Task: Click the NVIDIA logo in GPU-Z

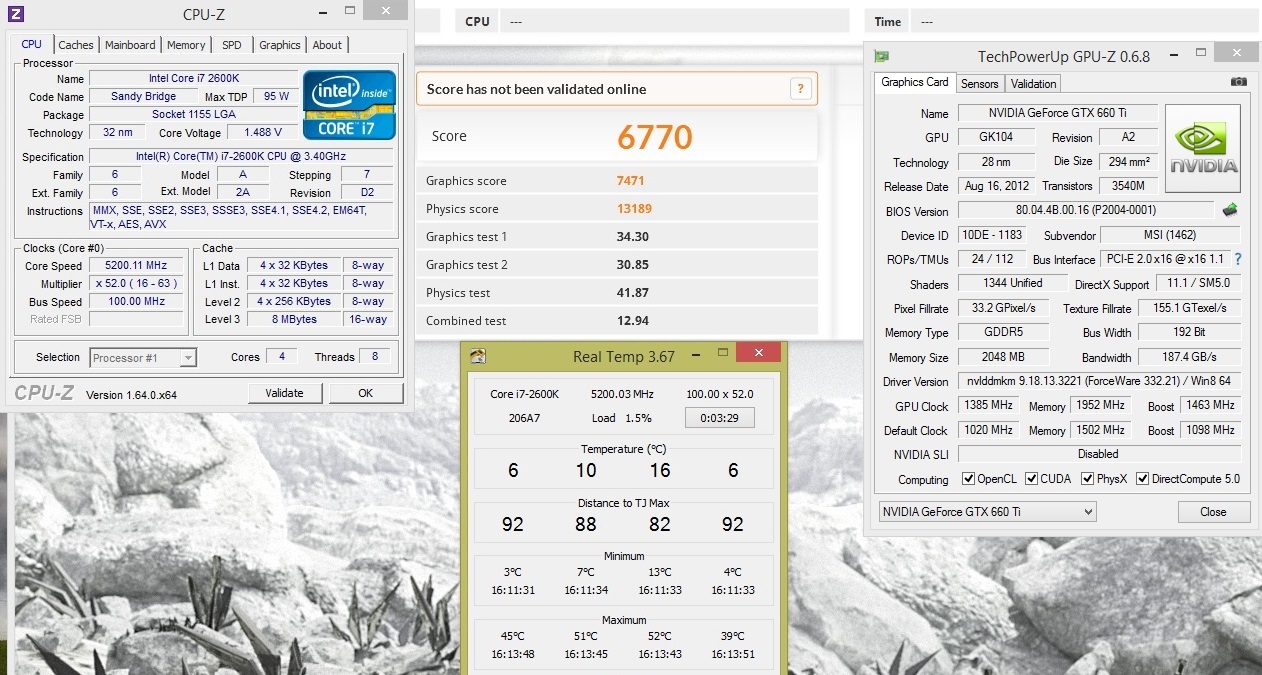Action: pos(1203,148)
